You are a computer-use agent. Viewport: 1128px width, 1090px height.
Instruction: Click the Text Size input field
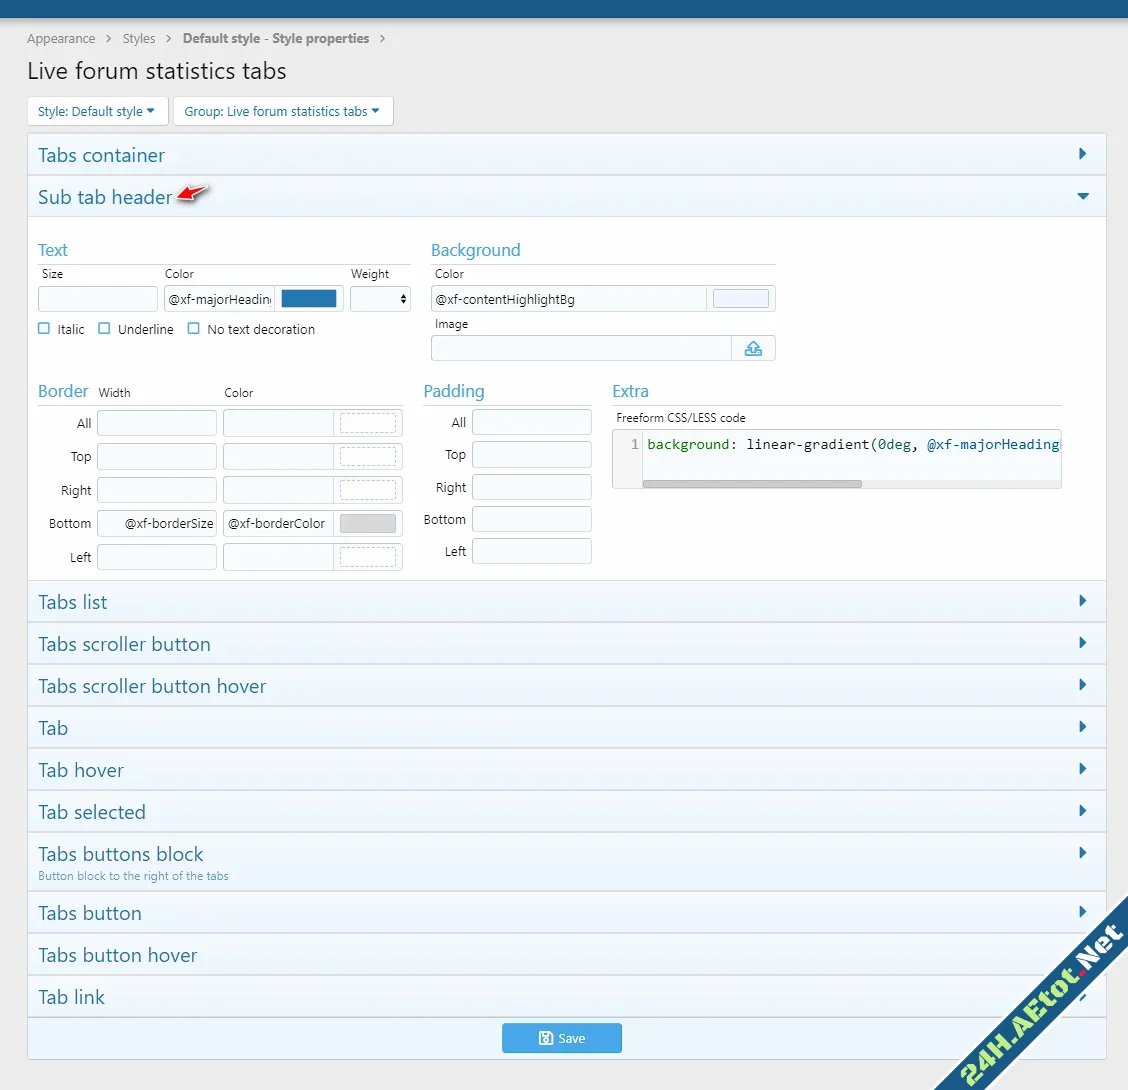pyautogui.click(x=97, y=298)
